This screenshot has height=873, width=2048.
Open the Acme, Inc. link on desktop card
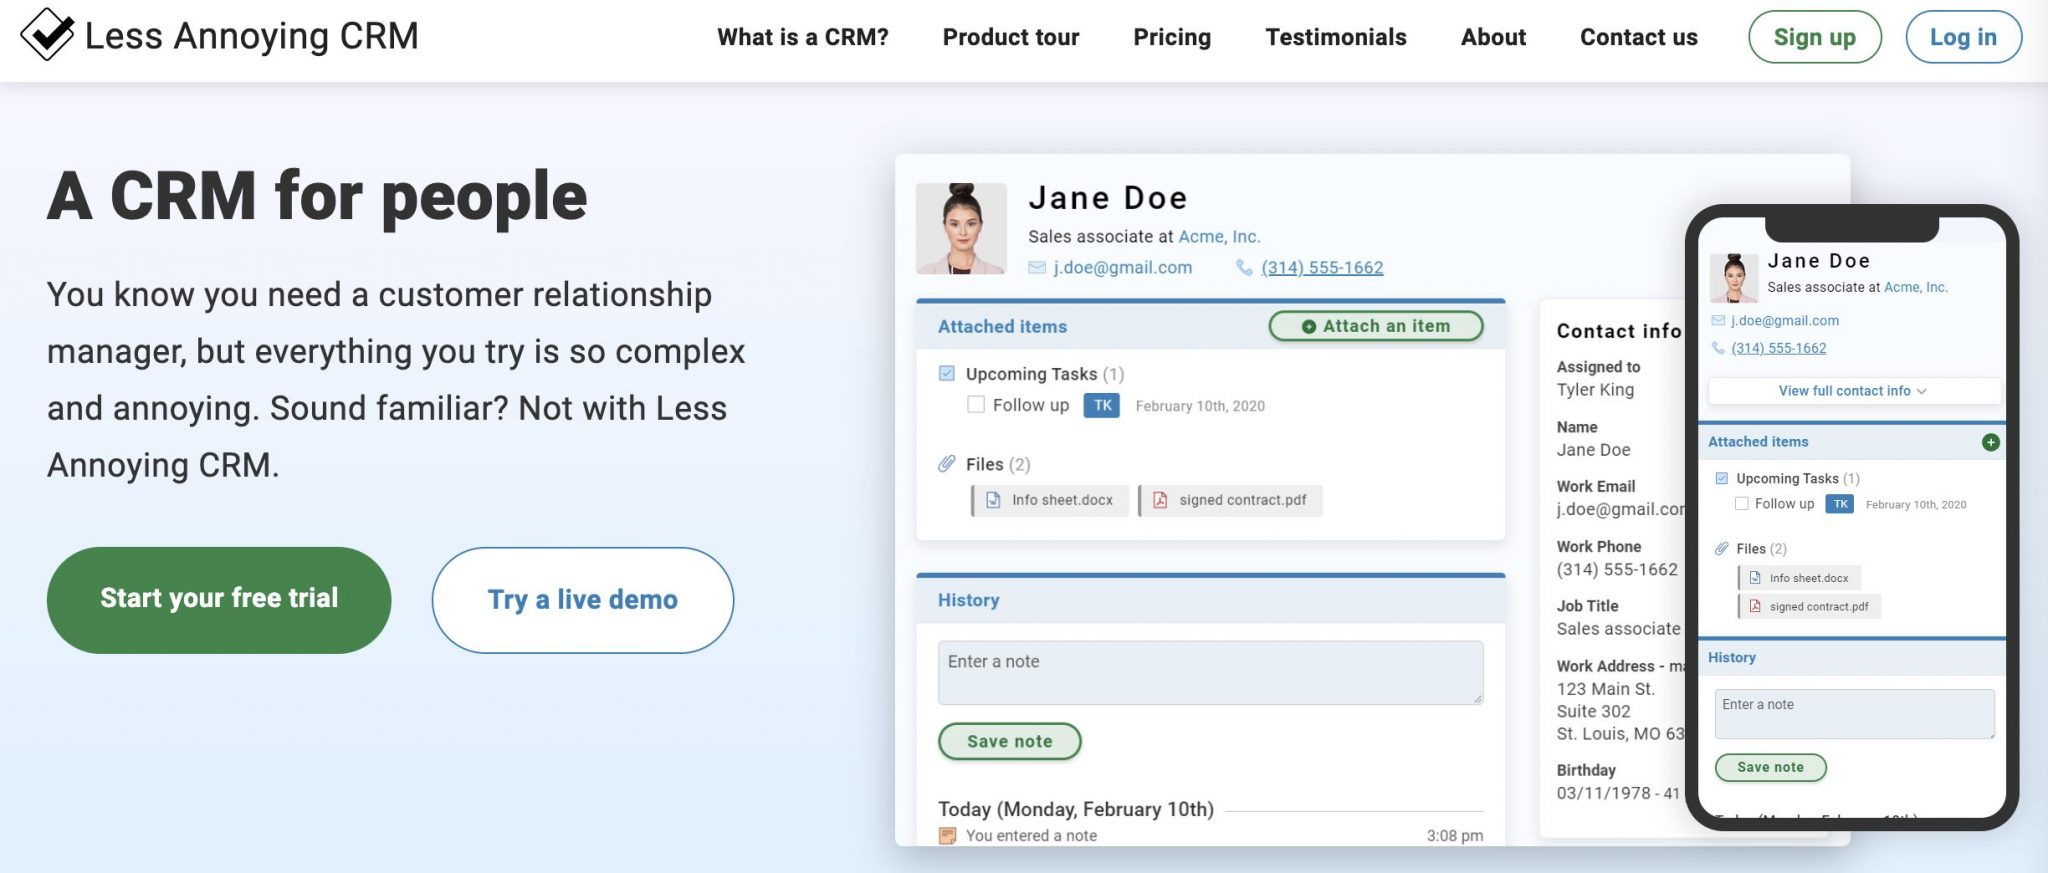(1219, 237)
